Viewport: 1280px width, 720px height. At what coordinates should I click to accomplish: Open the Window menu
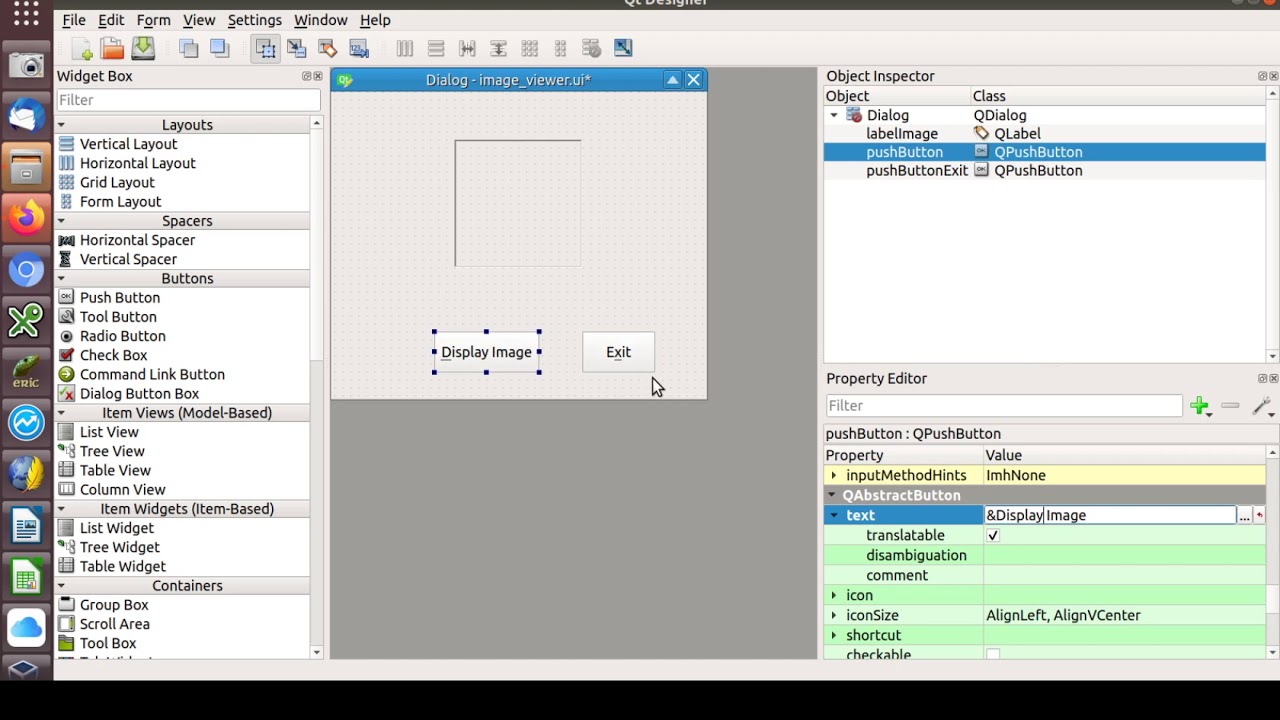point(321,20)
